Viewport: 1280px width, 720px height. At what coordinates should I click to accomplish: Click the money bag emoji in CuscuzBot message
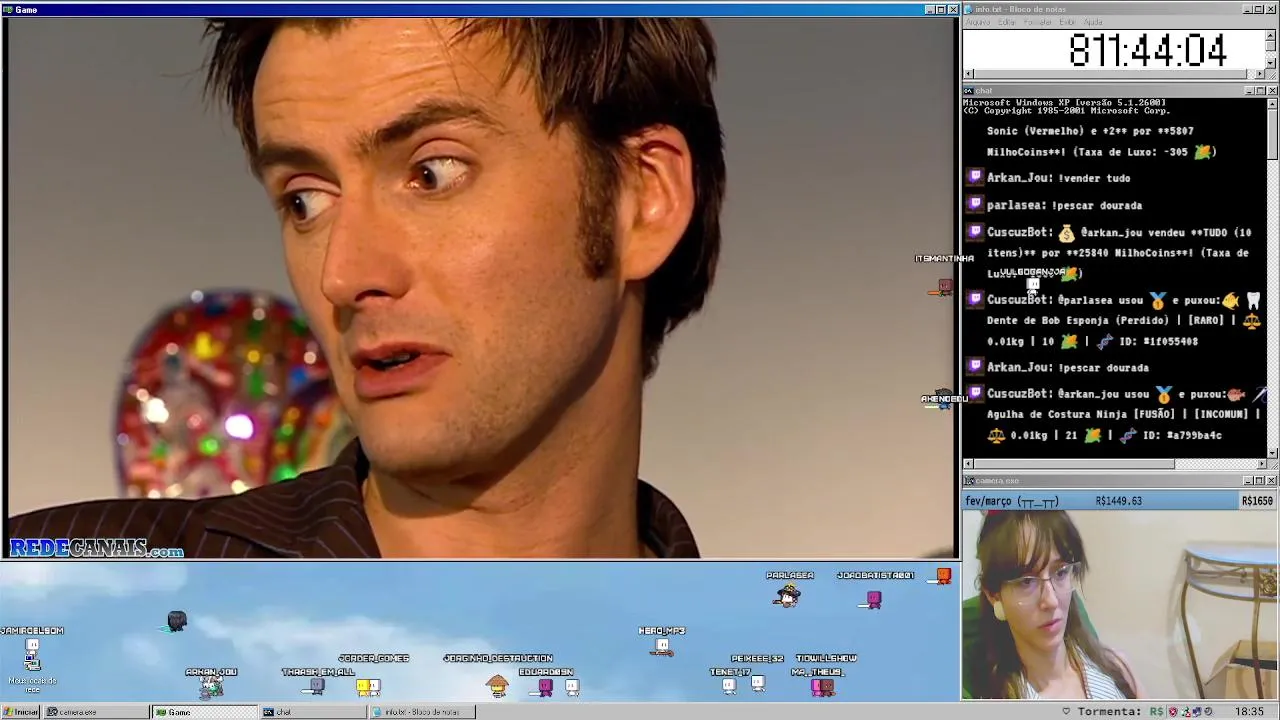click(1066, 233)
